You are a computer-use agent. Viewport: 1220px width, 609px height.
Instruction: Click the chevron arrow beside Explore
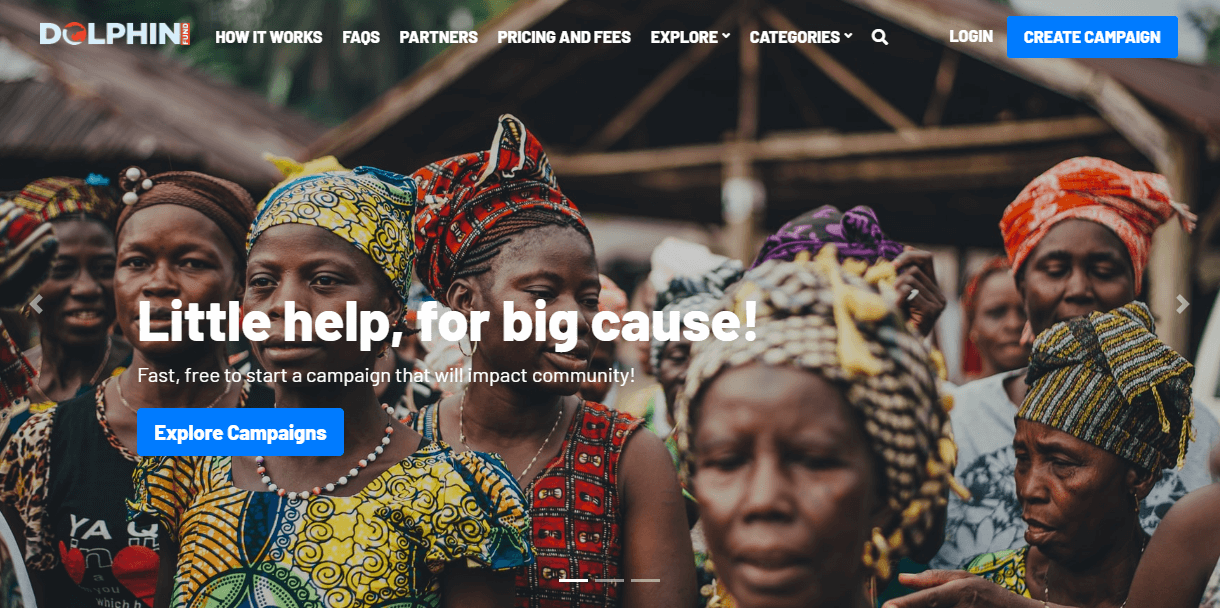[727, 36]
